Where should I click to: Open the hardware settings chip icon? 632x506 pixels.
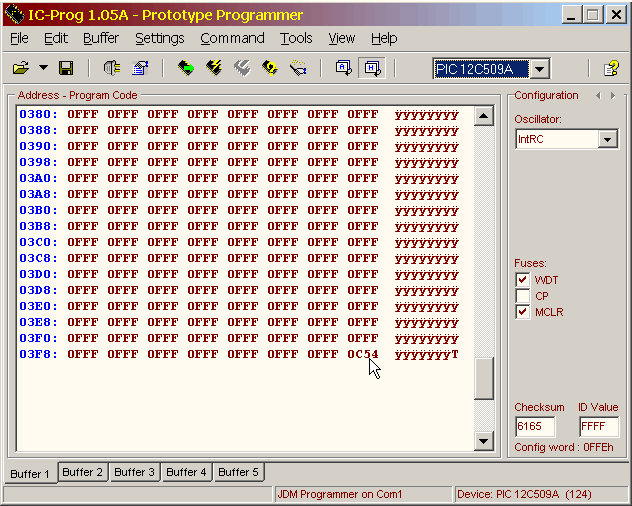pos(111,68)
